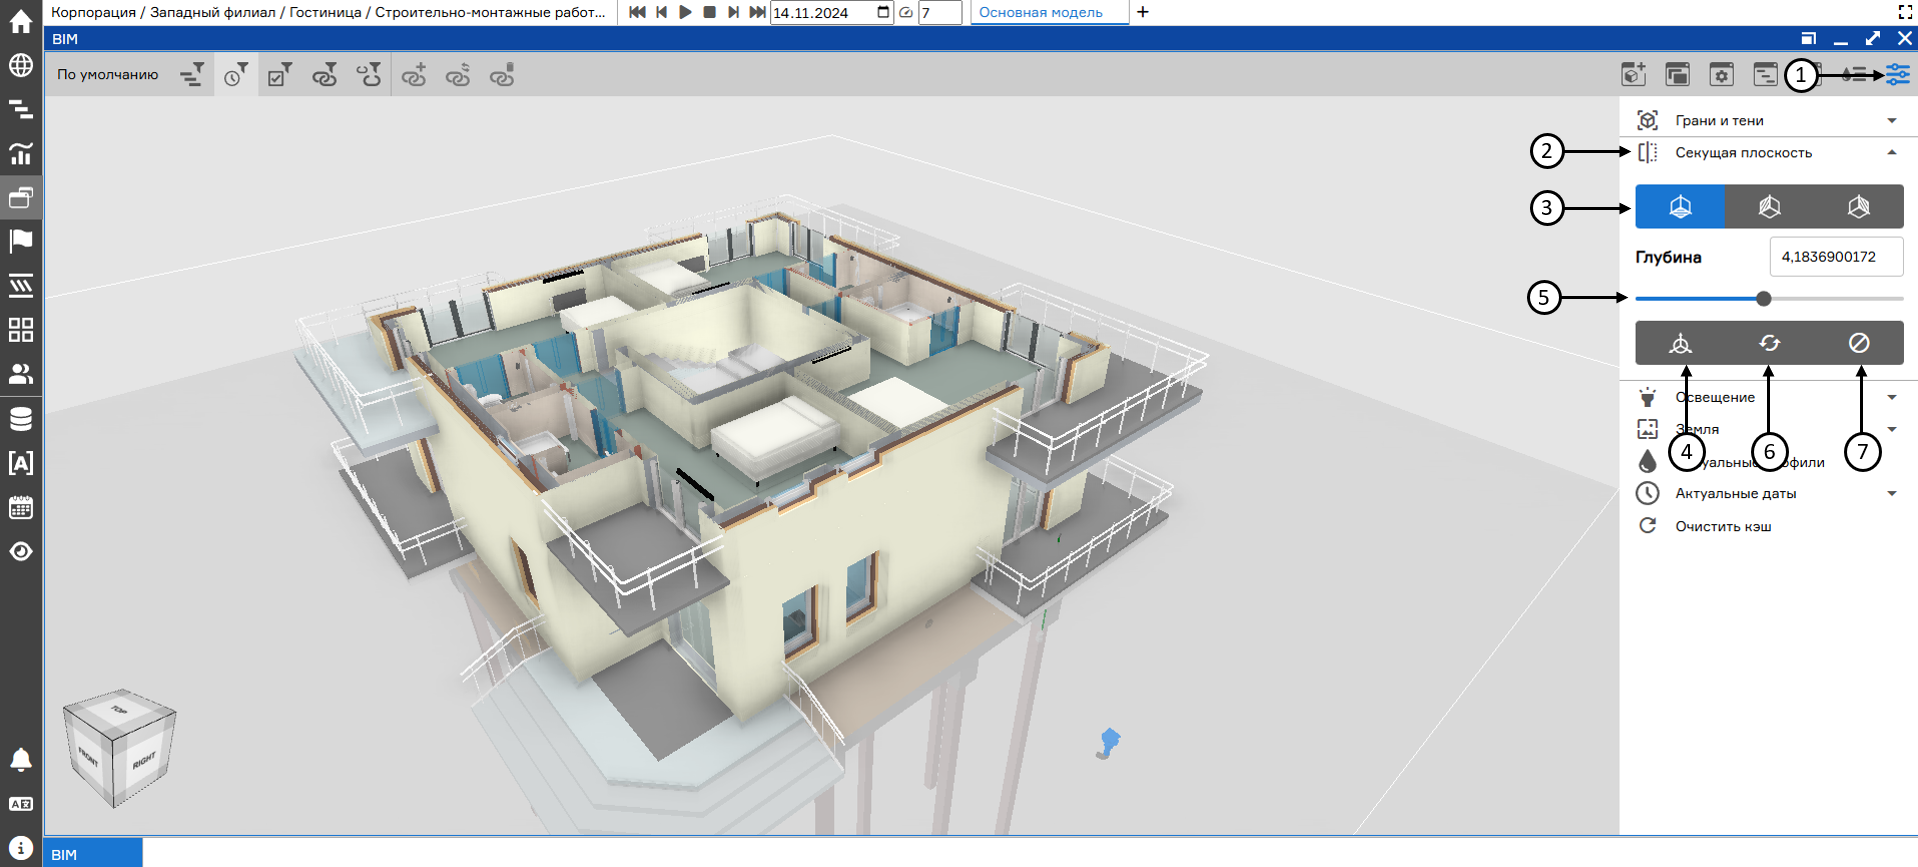This screenshot has height=867, width=1918.
Task: Step forward one frame
Action: click(x=733, y=12)
